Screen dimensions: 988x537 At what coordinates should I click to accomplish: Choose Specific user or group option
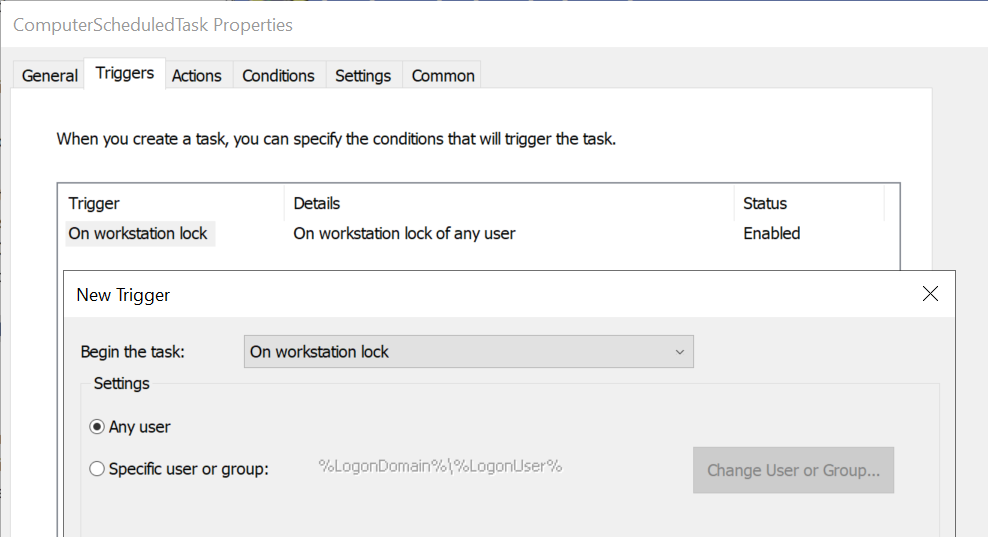pyautogui.click(x=97, y=468)
